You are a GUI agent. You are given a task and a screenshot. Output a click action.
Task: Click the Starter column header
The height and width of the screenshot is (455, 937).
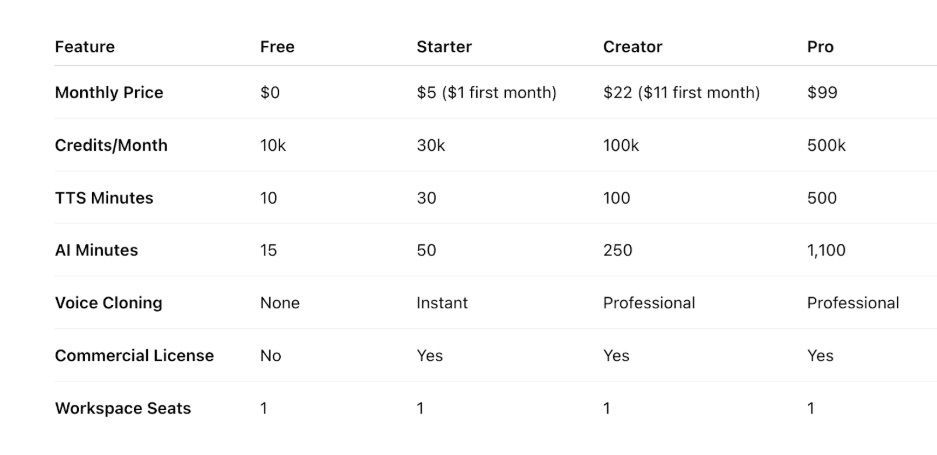[x=443, y=47]
